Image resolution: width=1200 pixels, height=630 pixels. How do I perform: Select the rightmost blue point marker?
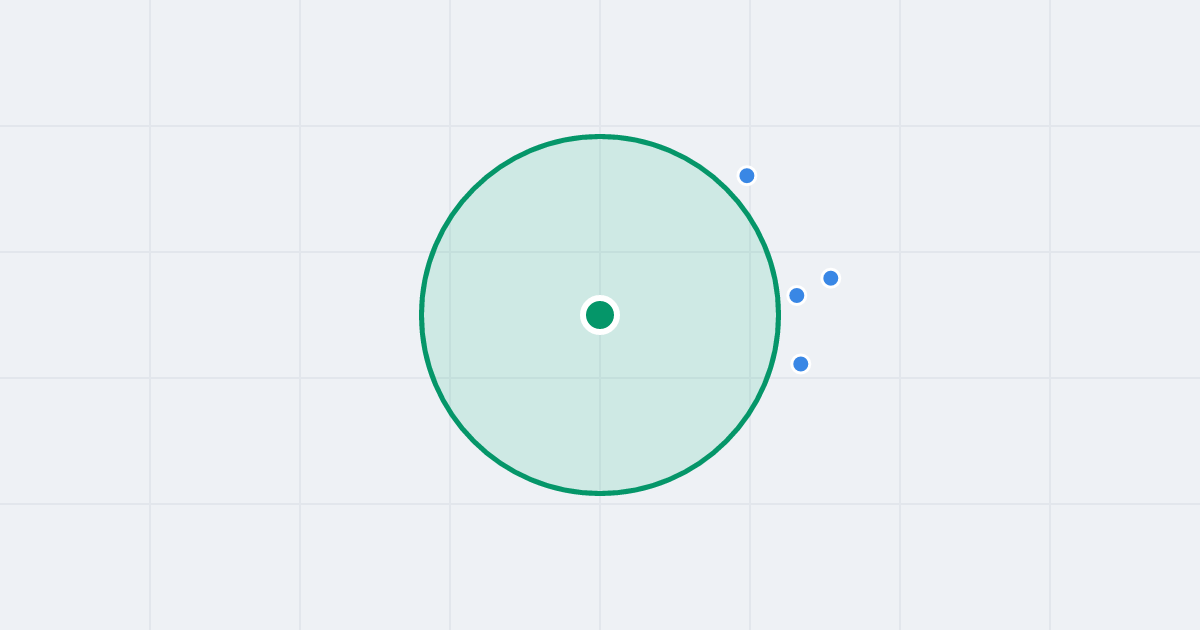(x=831, y=278)
